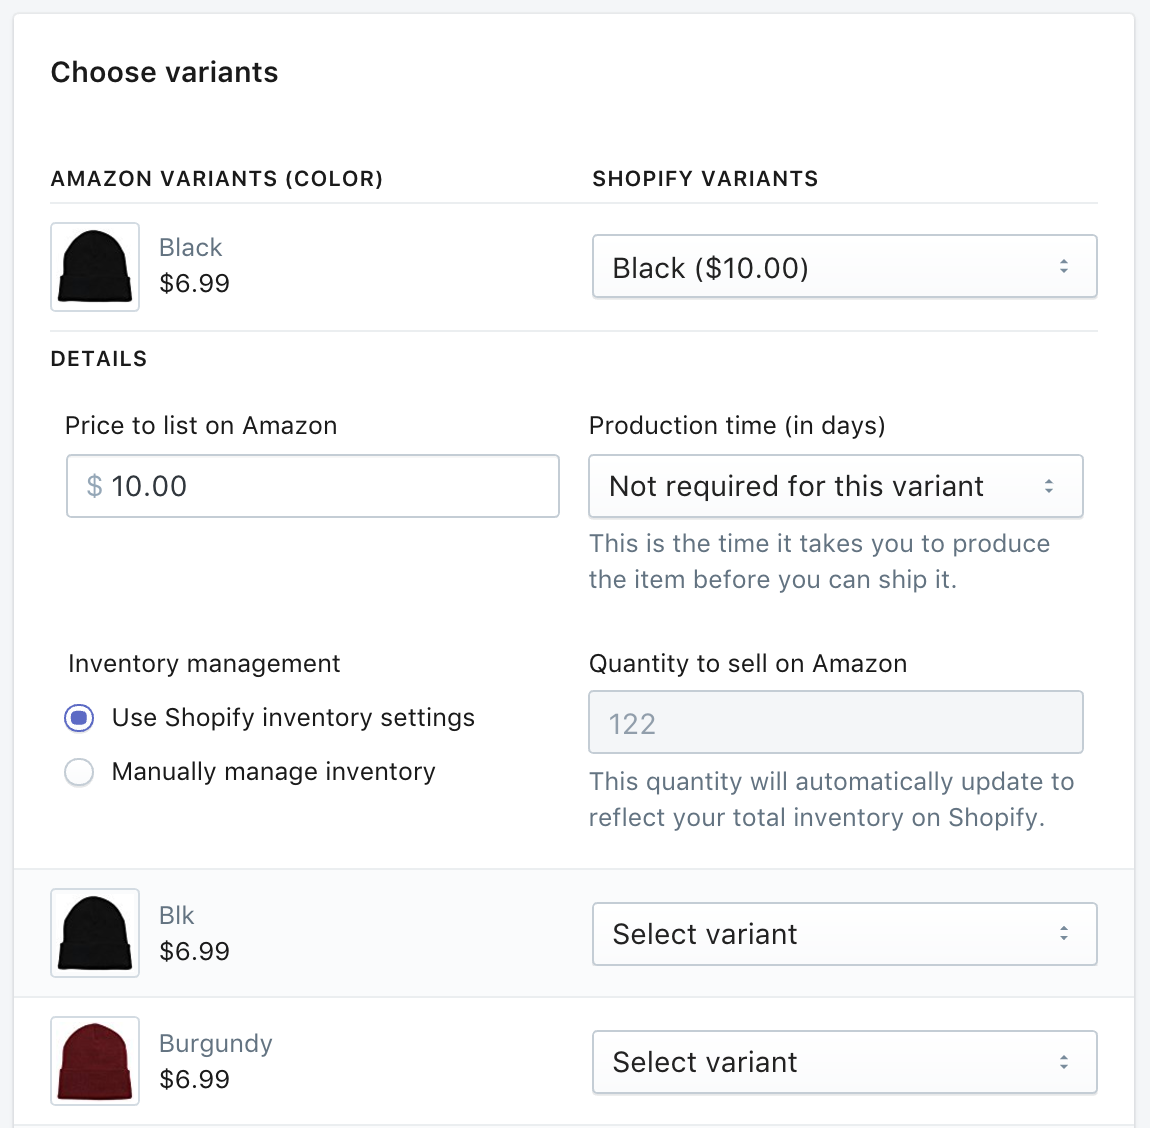Click the Burgundy beanie thumbnail
This screenshot has height=1128, width=1150.
94,1061
